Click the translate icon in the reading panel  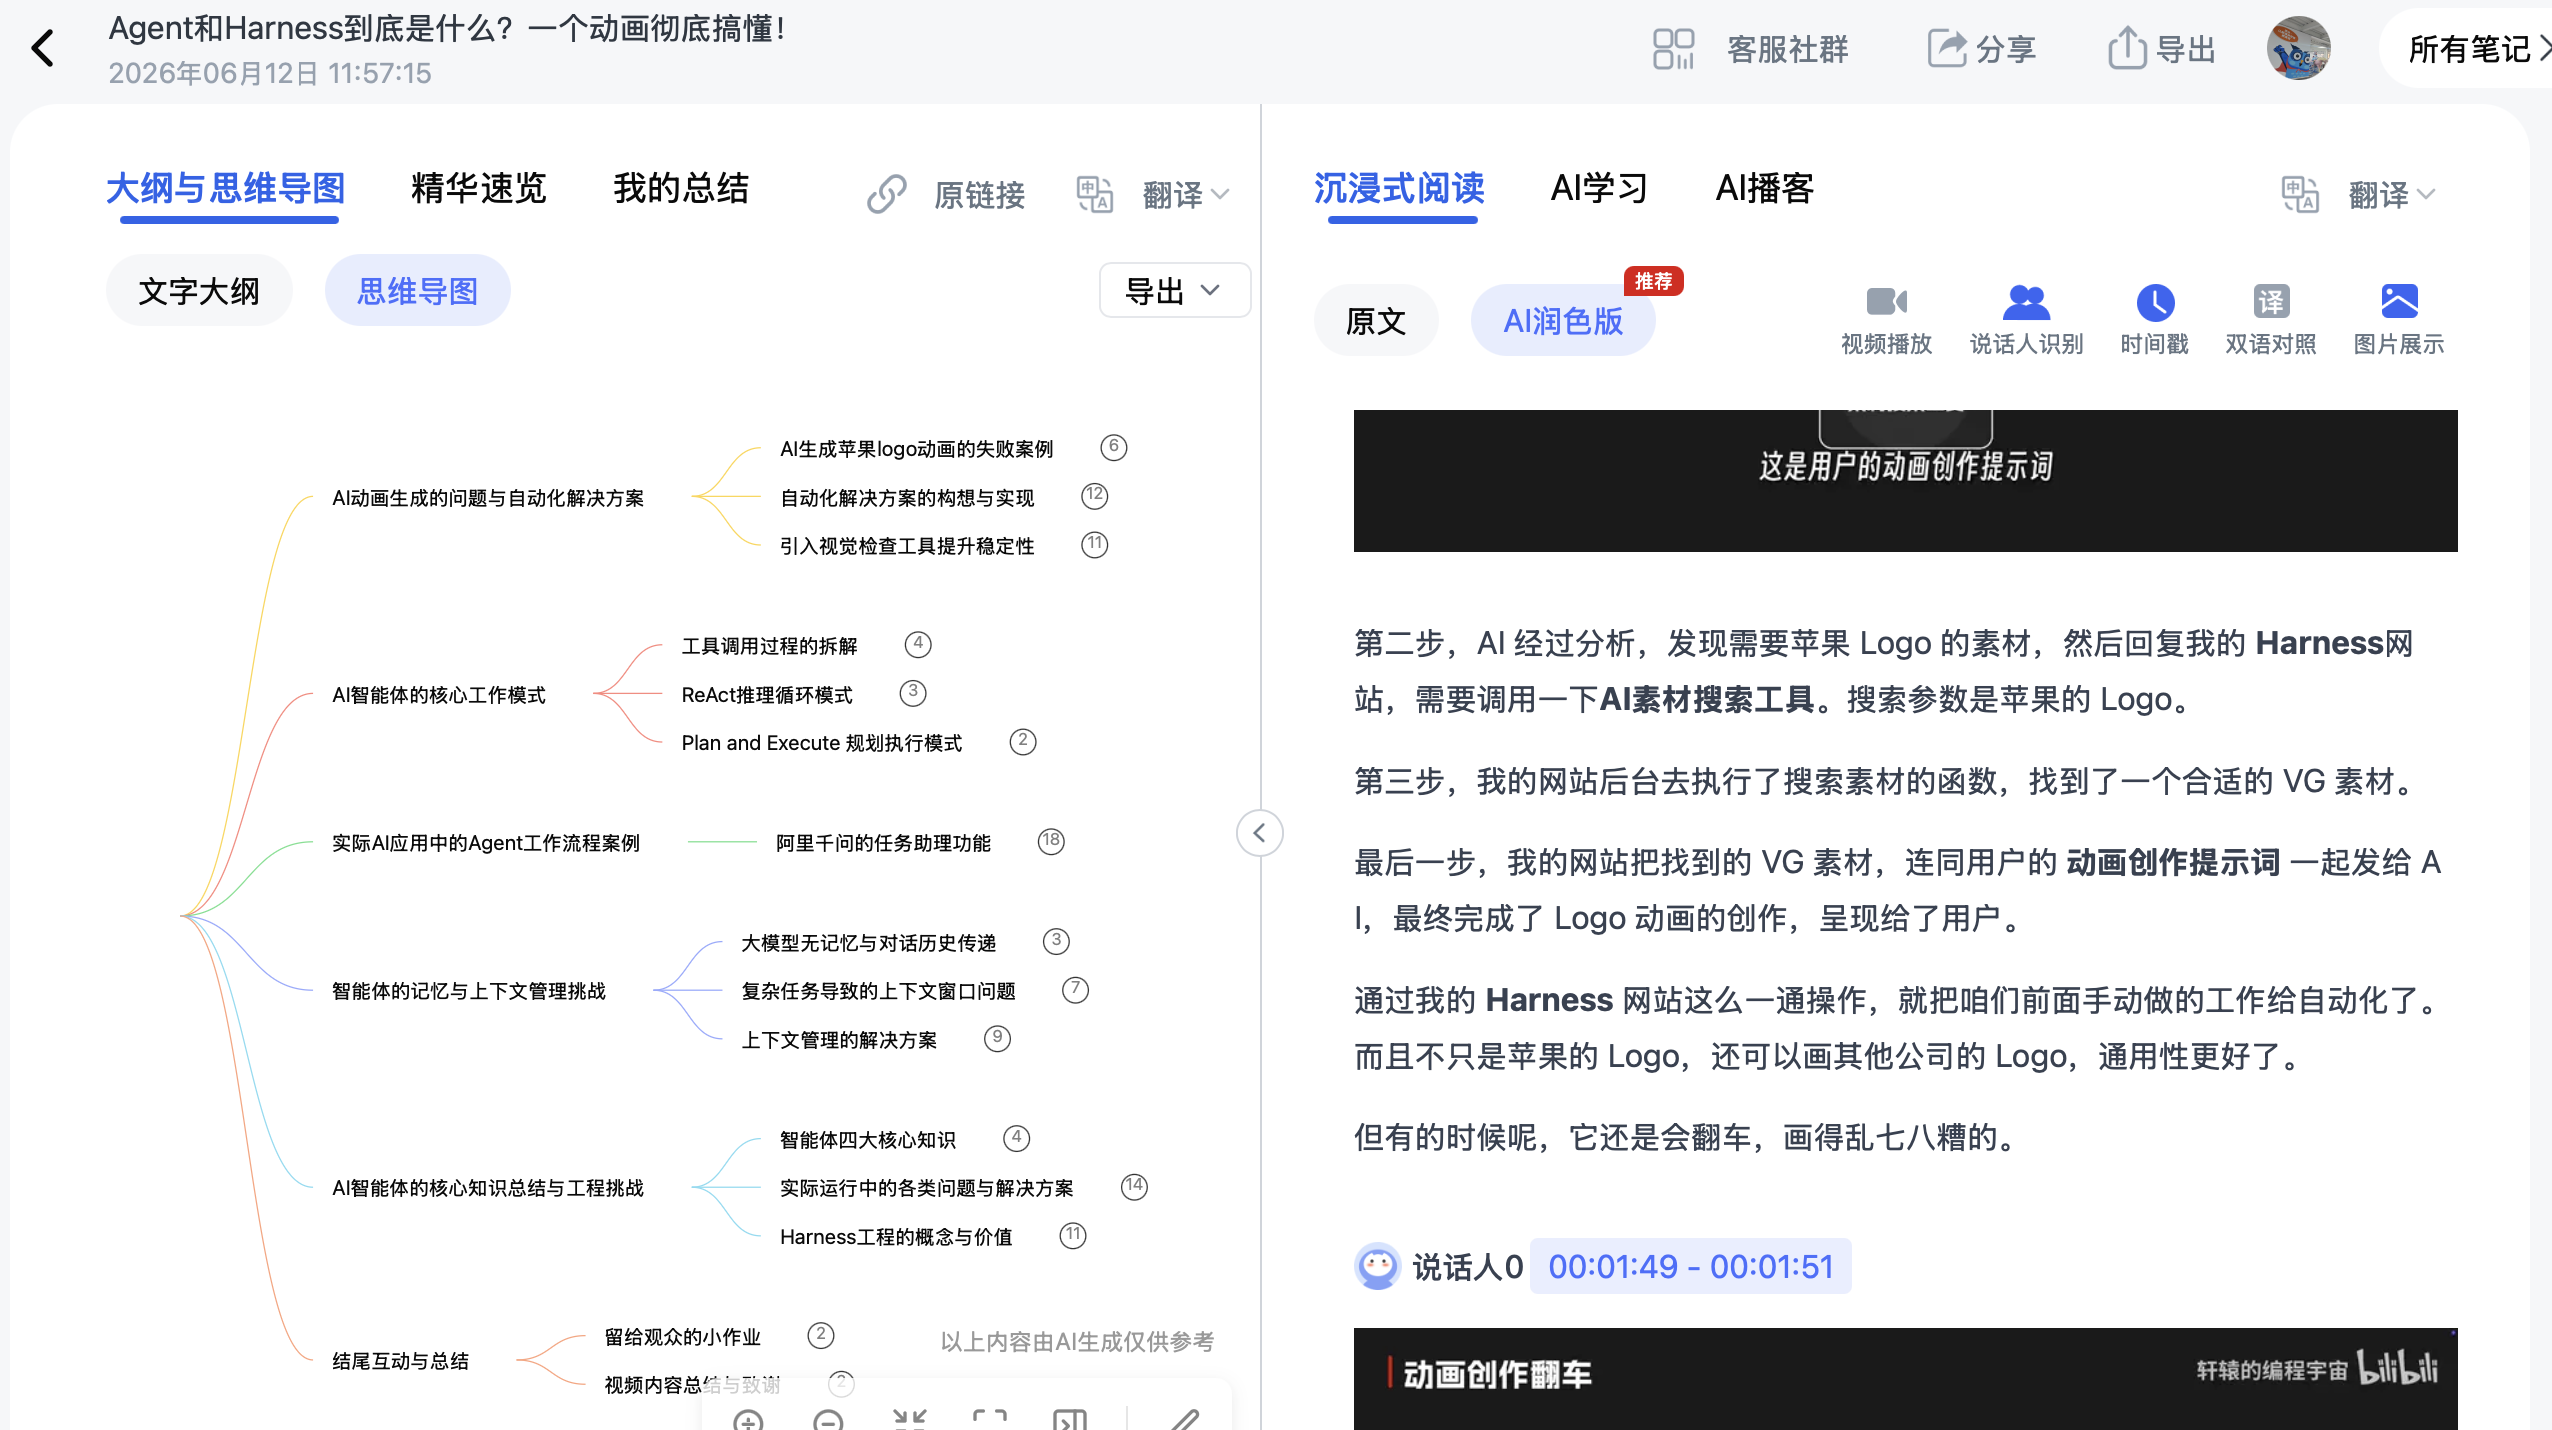pyautogui.click(x=2300, y=194)
